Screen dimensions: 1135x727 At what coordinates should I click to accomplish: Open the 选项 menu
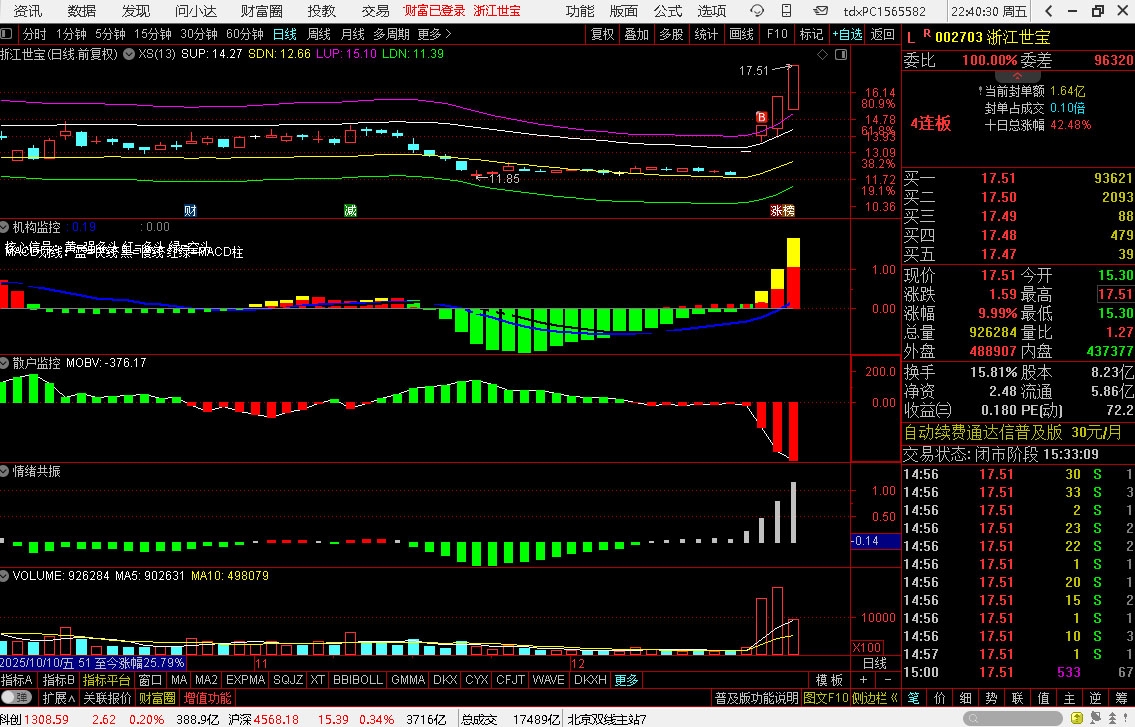(712, 11)
